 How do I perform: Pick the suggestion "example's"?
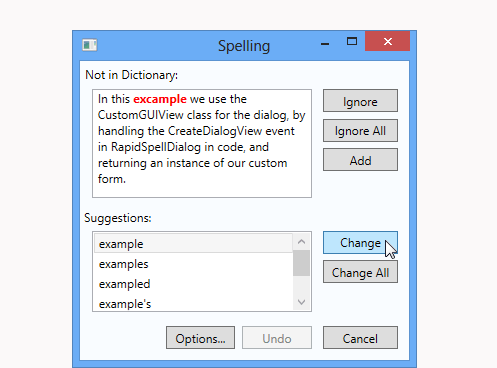pos(193,303)
